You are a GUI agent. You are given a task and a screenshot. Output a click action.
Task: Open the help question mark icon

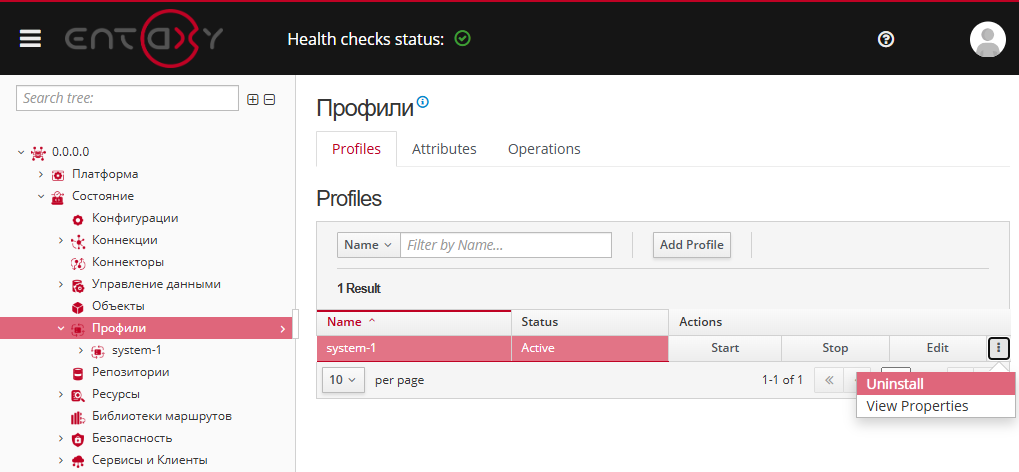886,40
